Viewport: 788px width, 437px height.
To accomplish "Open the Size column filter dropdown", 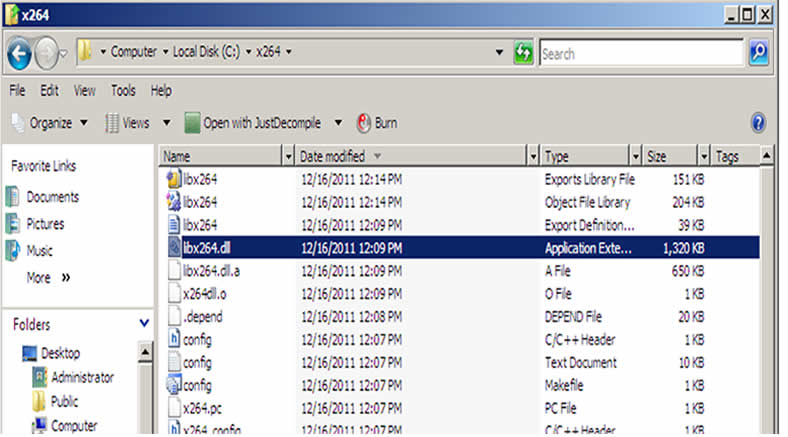I will [x=704, y=157].
